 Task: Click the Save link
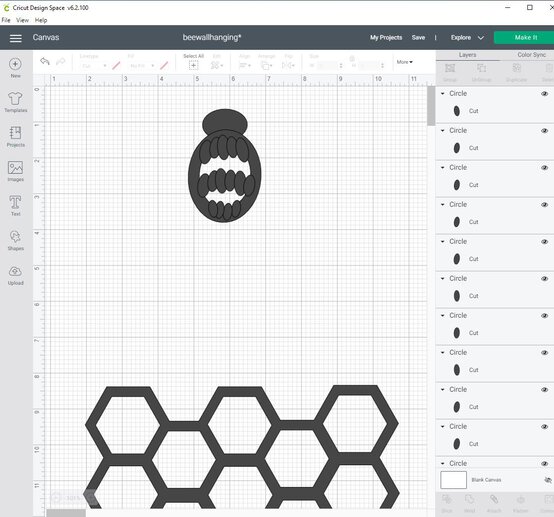(x=418, y=37)
